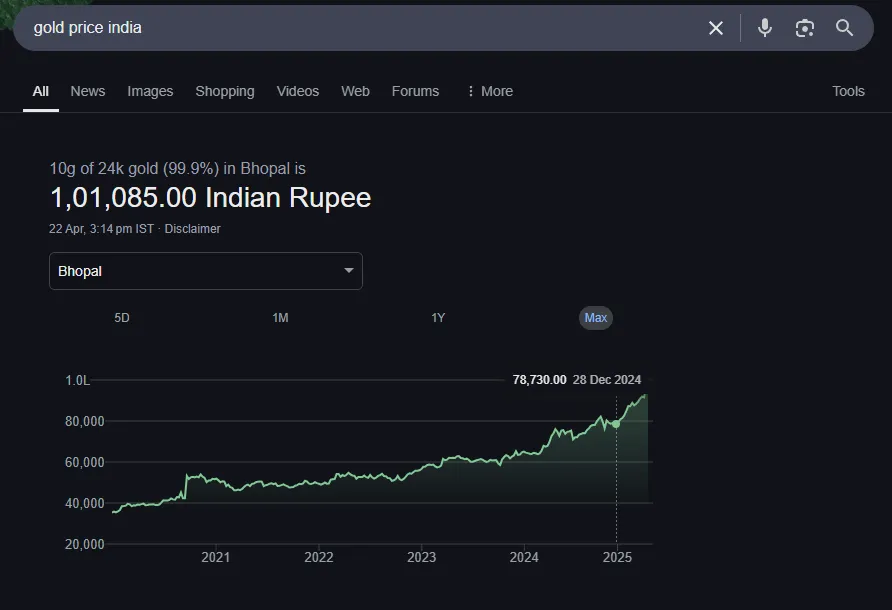Open search by image camera icon
The image size is (892, 610).
(804, 28)
